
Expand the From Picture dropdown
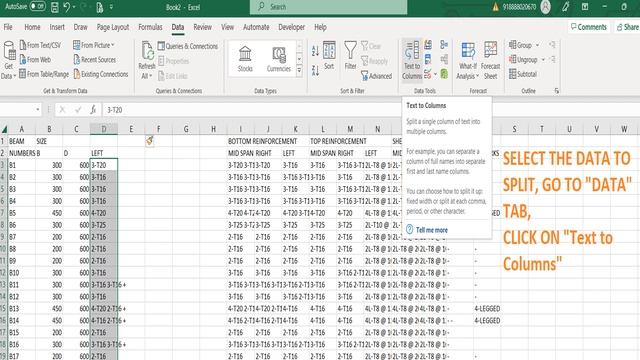point(113,45)
